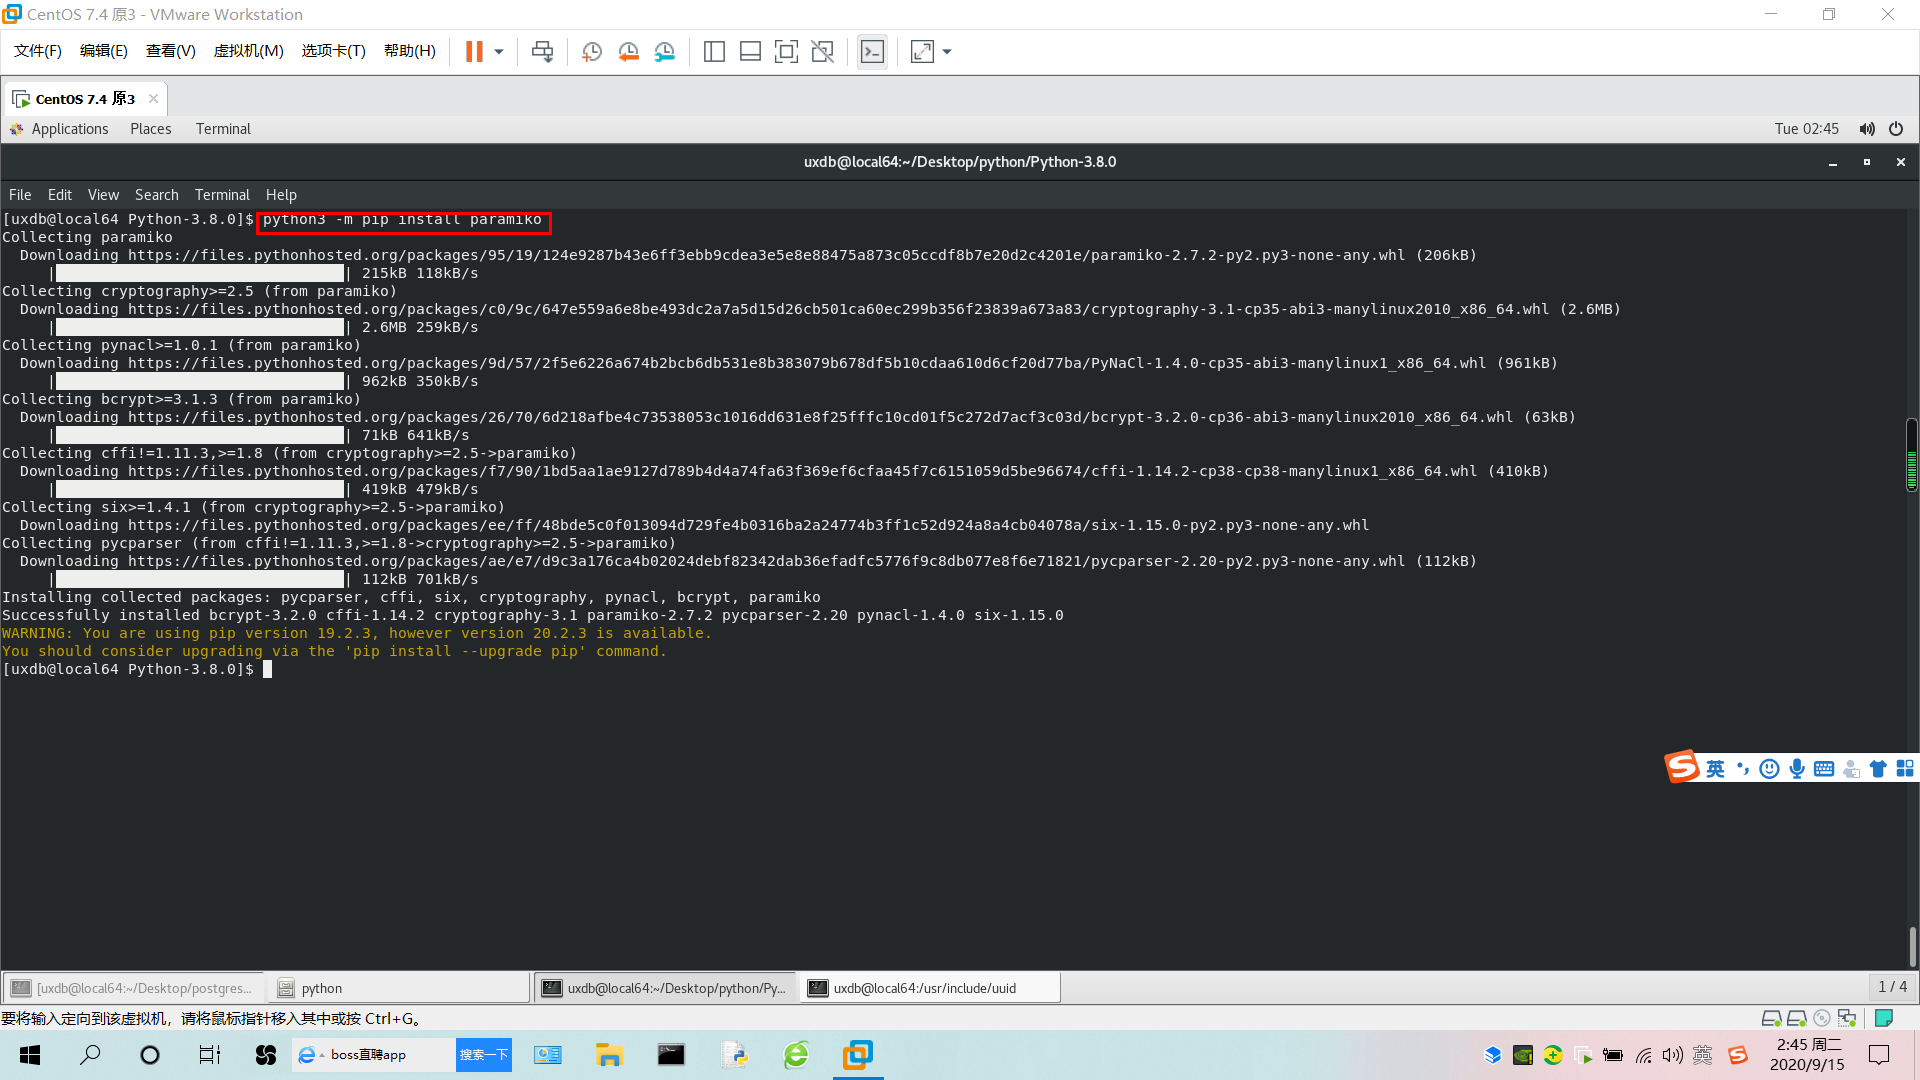
Task: Click the Tue 02:45 clock in GNOME bar
Action: [1807, 129]
